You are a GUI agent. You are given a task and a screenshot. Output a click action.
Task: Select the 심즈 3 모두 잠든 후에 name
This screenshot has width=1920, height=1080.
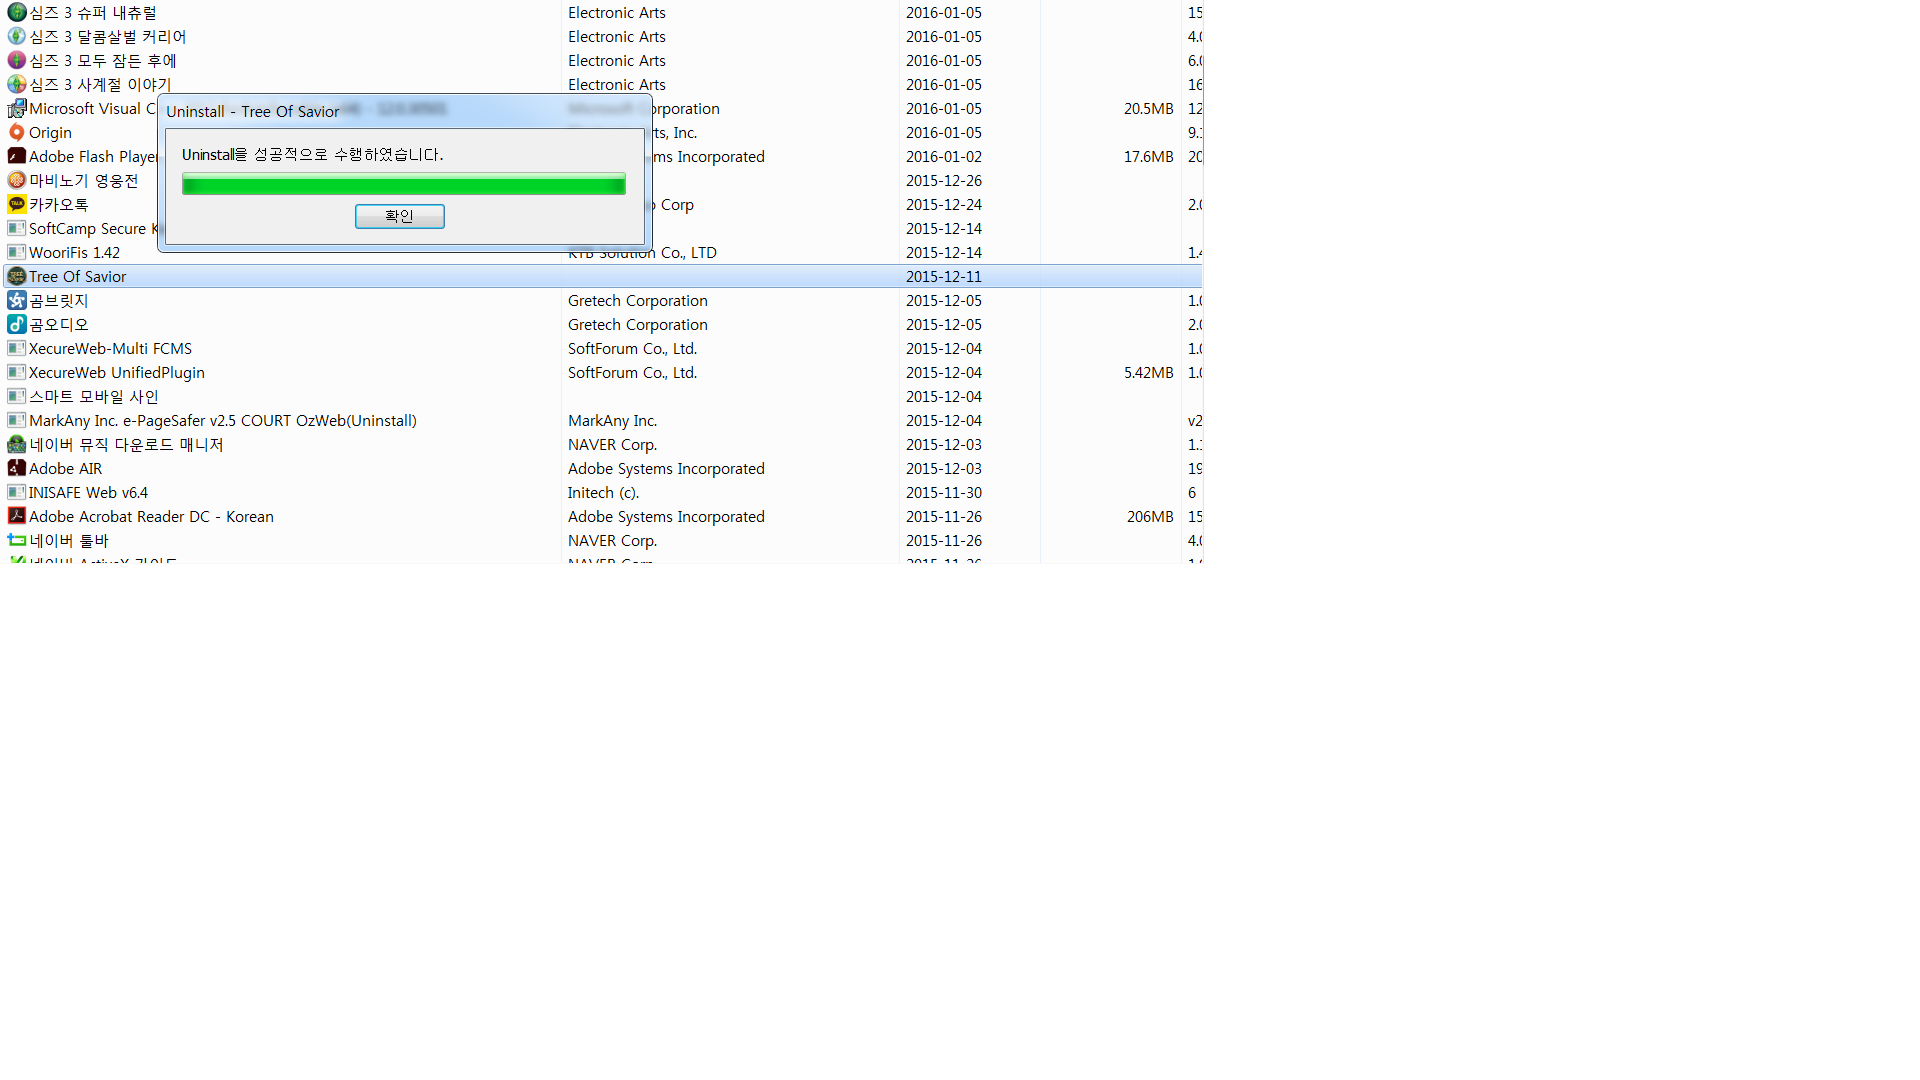(103, 61)
